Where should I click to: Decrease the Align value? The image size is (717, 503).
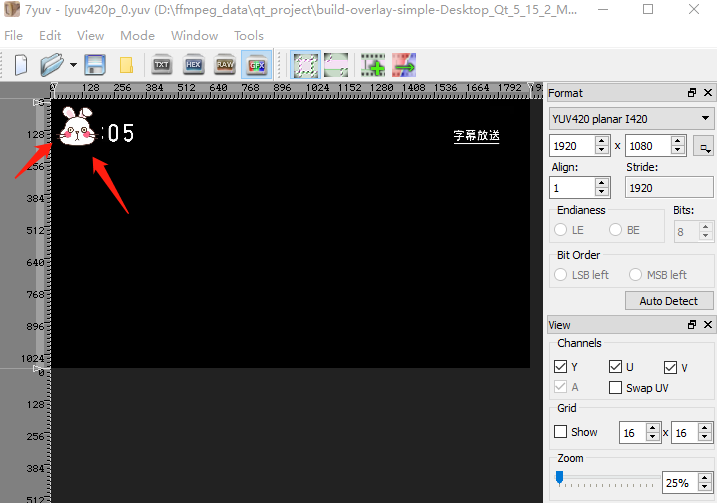[x=602, y=193]
